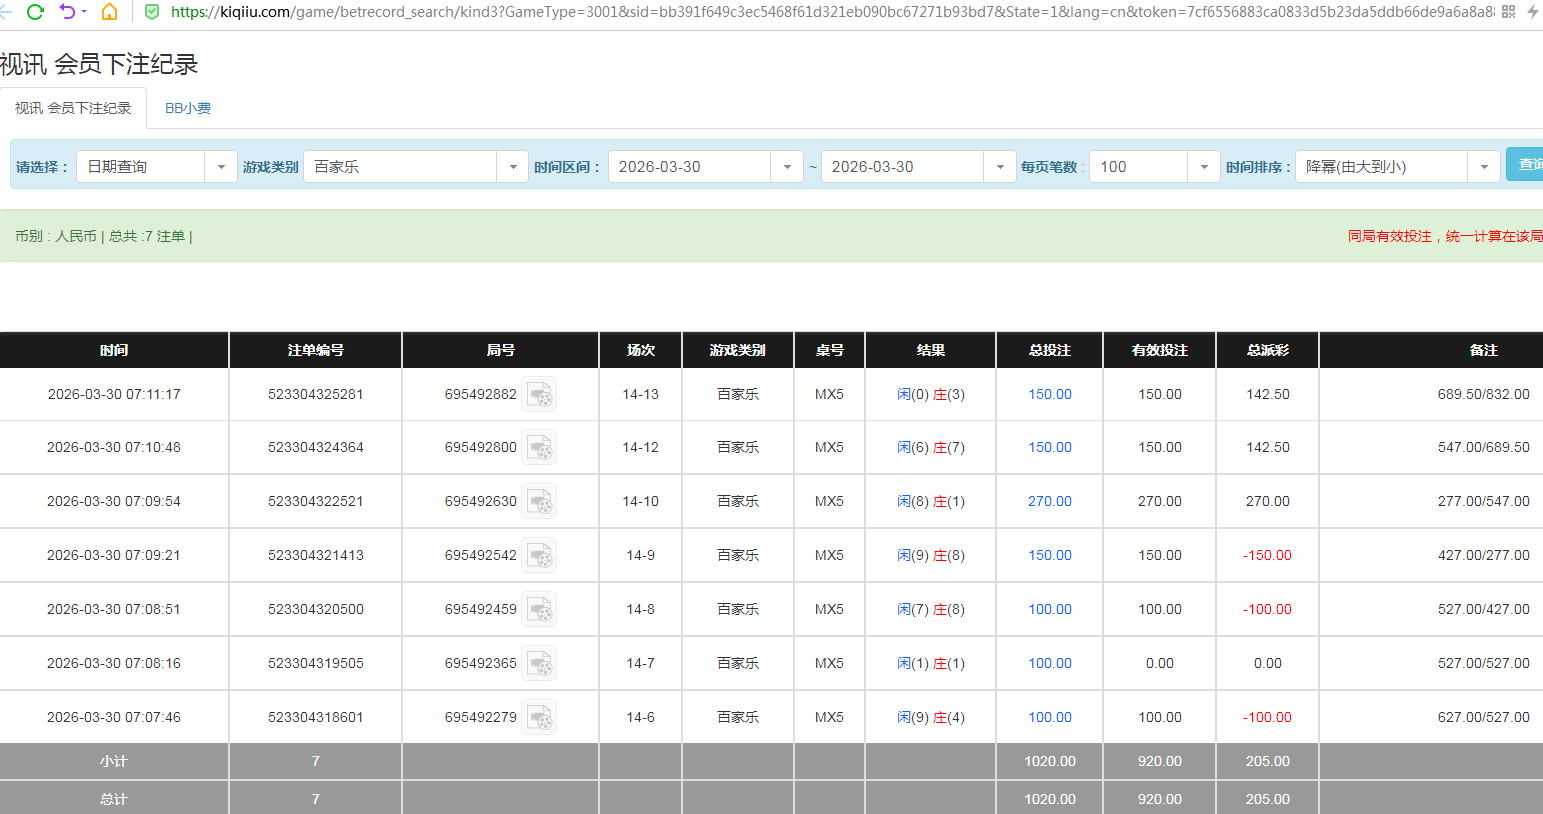Viewport: 1543px width, 814px height.
Task: Select the 视讯 会员下注纪录 tab
Action: [73, 108]
